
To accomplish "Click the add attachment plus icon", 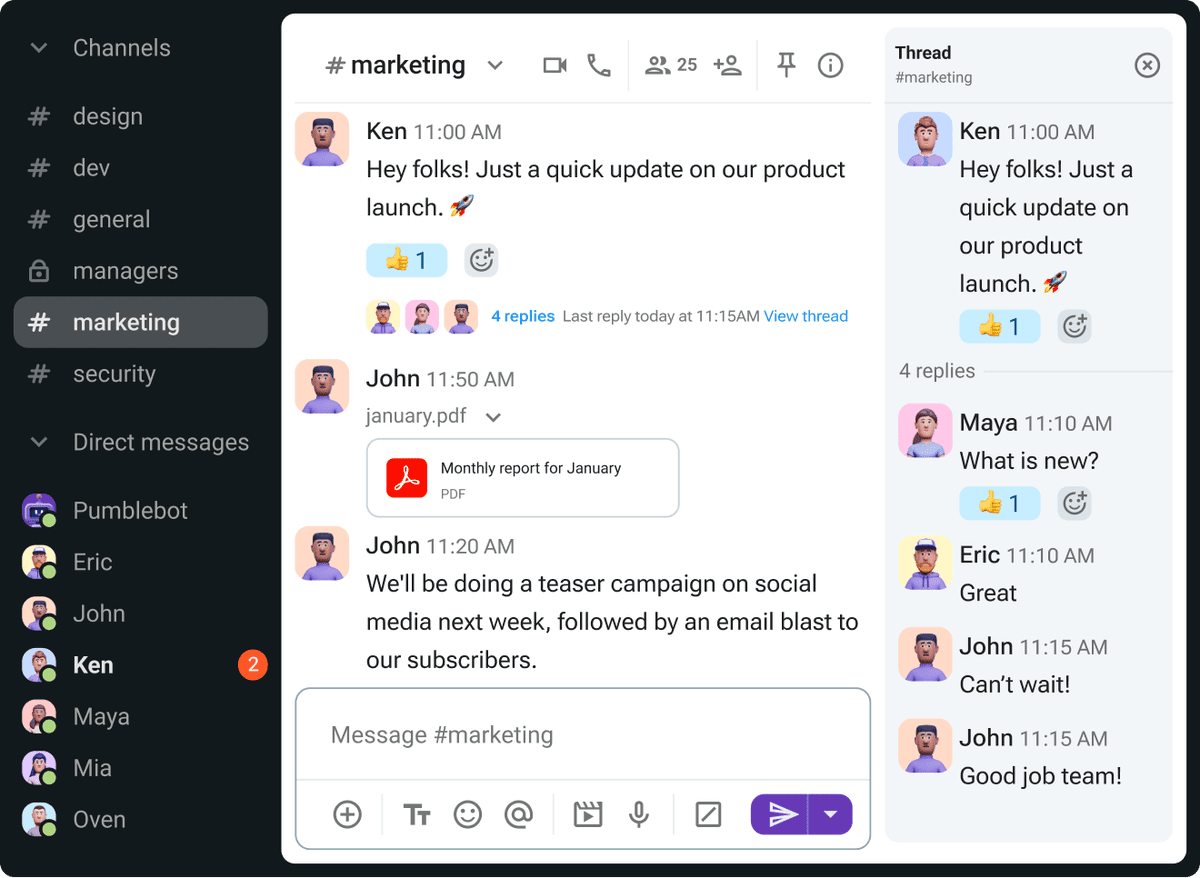I will 347,815.
